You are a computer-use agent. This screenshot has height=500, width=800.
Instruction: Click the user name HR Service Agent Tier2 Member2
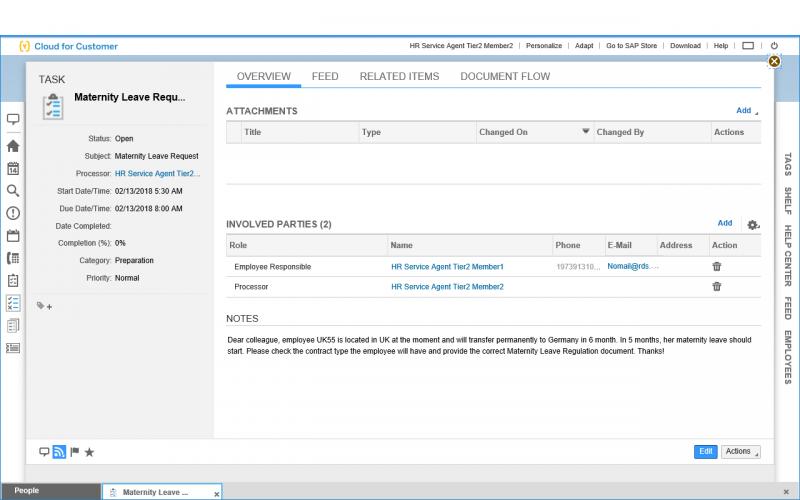[461, 45]
